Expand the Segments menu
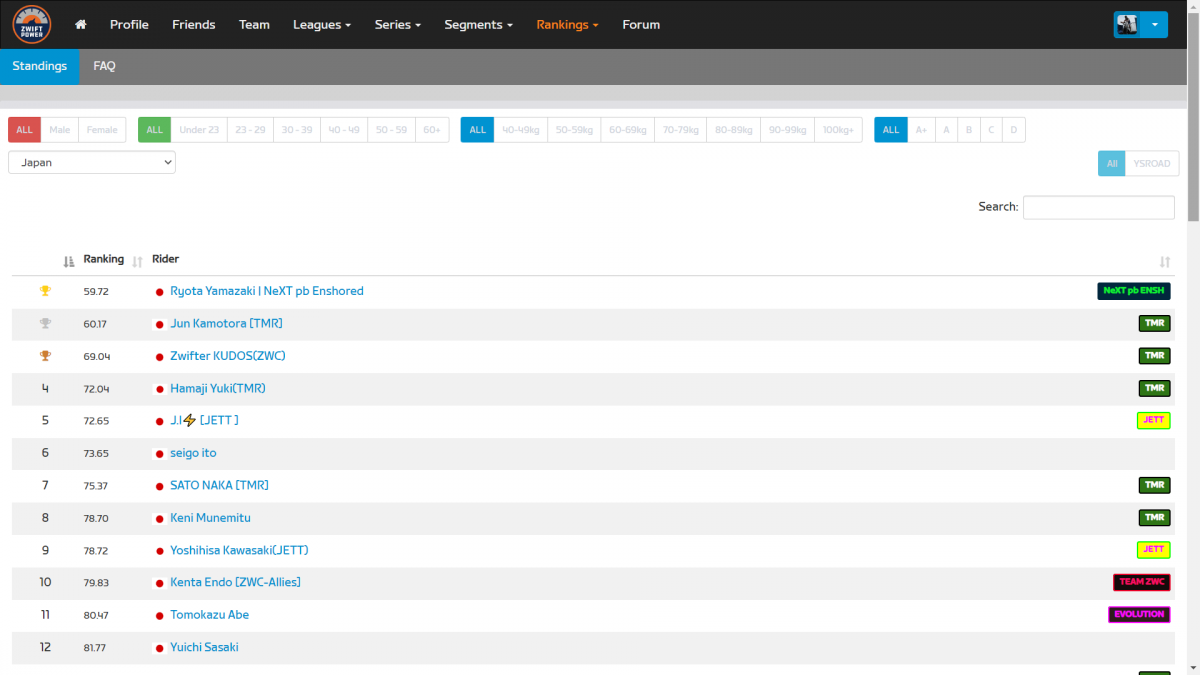 tap(479, 25)
